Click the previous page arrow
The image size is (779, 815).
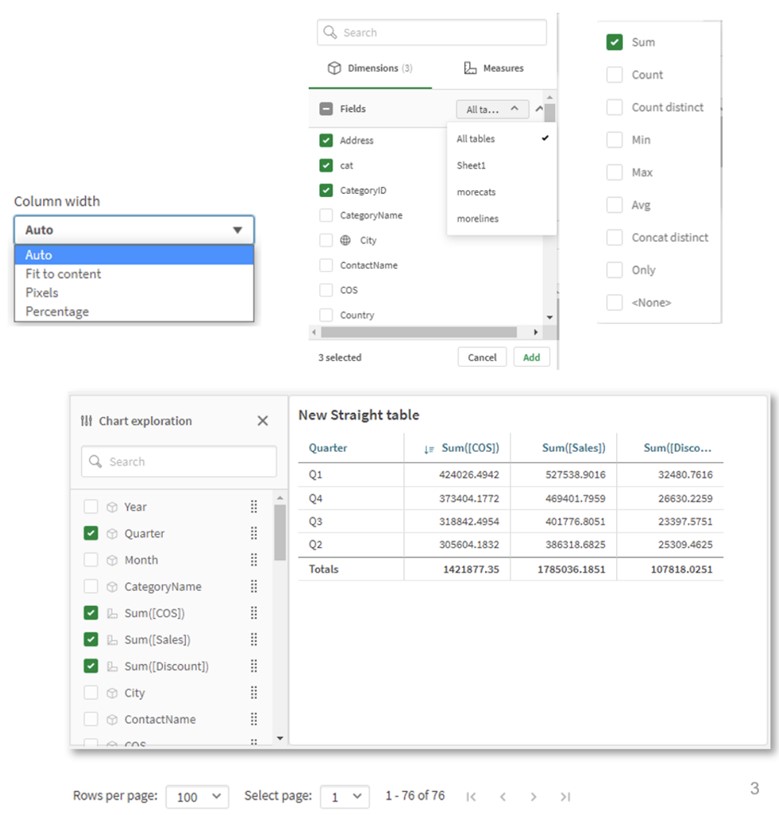click(503, 796)
